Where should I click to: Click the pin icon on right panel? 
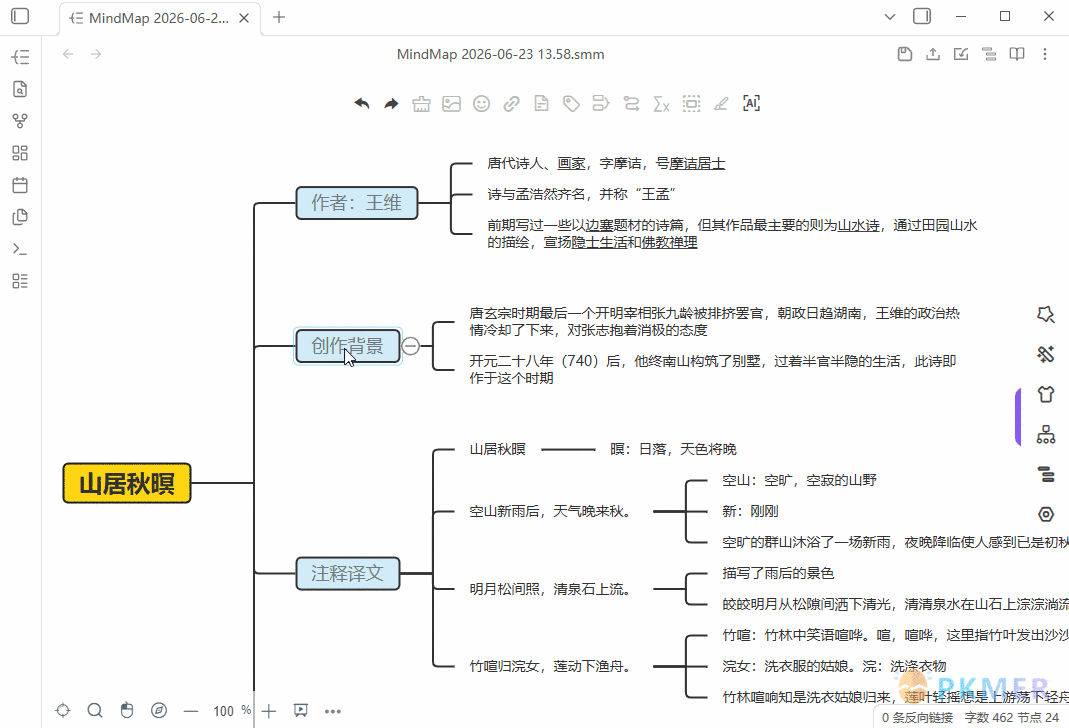1046,314
